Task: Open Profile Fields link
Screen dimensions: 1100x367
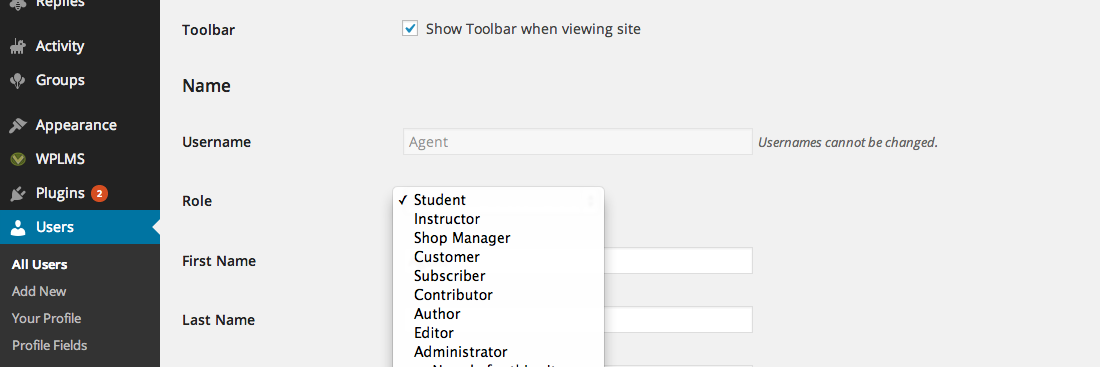Action: (x=50, y=345)
